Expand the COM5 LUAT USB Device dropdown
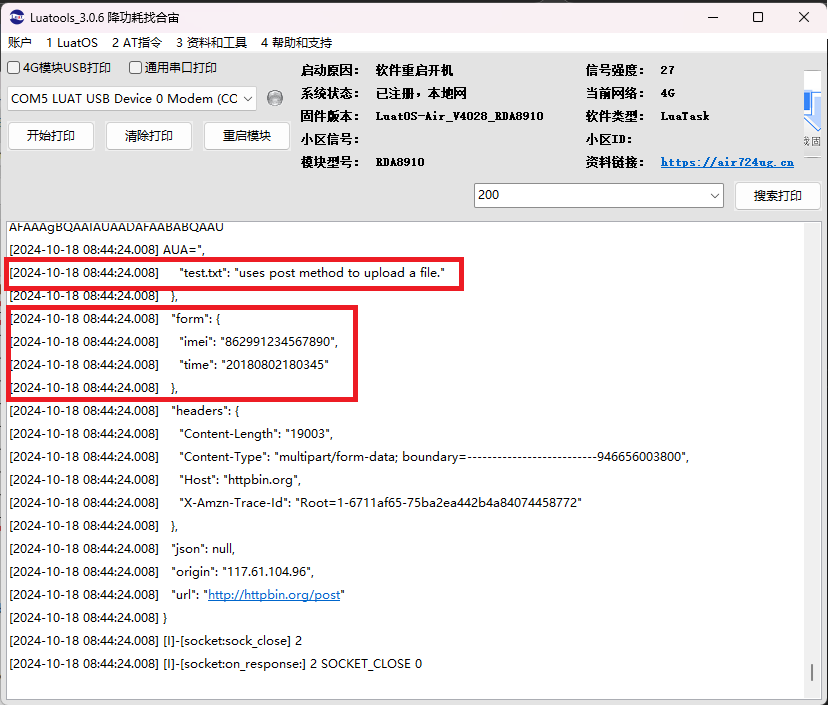The image size is (828, 705). point(247,98)
